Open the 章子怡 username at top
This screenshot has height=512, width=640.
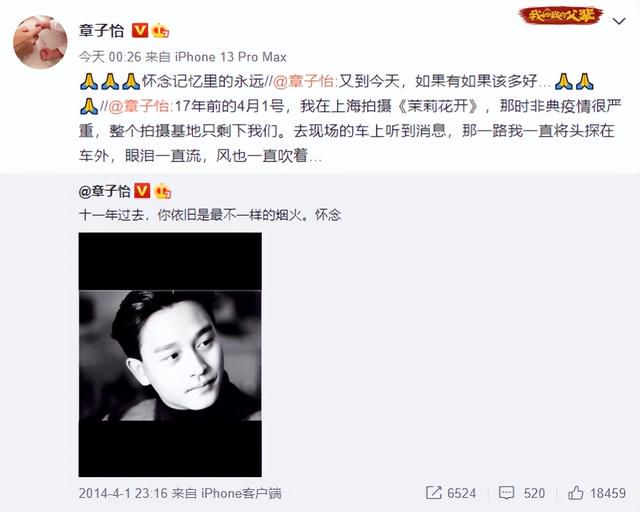point(101,31)
